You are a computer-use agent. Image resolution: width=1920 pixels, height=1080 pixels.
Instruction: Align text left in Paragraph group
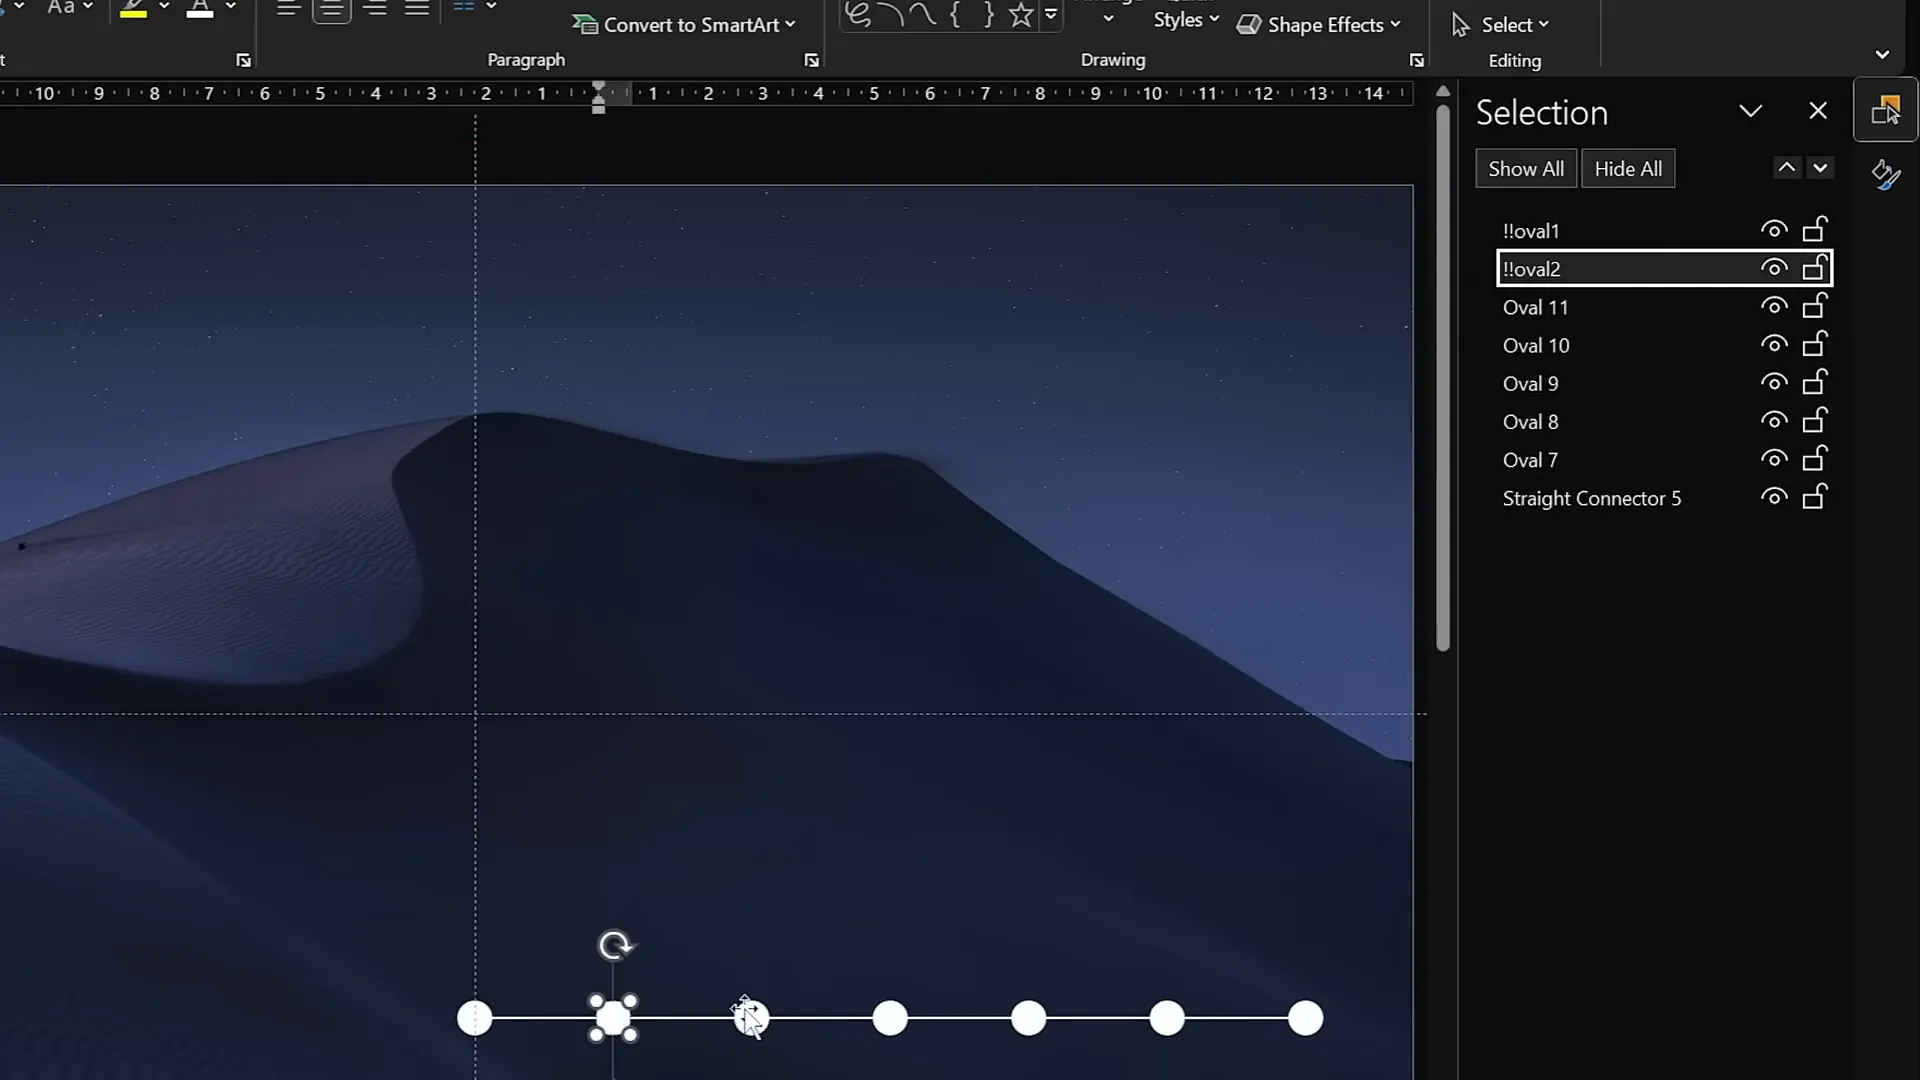click(289, 9)
